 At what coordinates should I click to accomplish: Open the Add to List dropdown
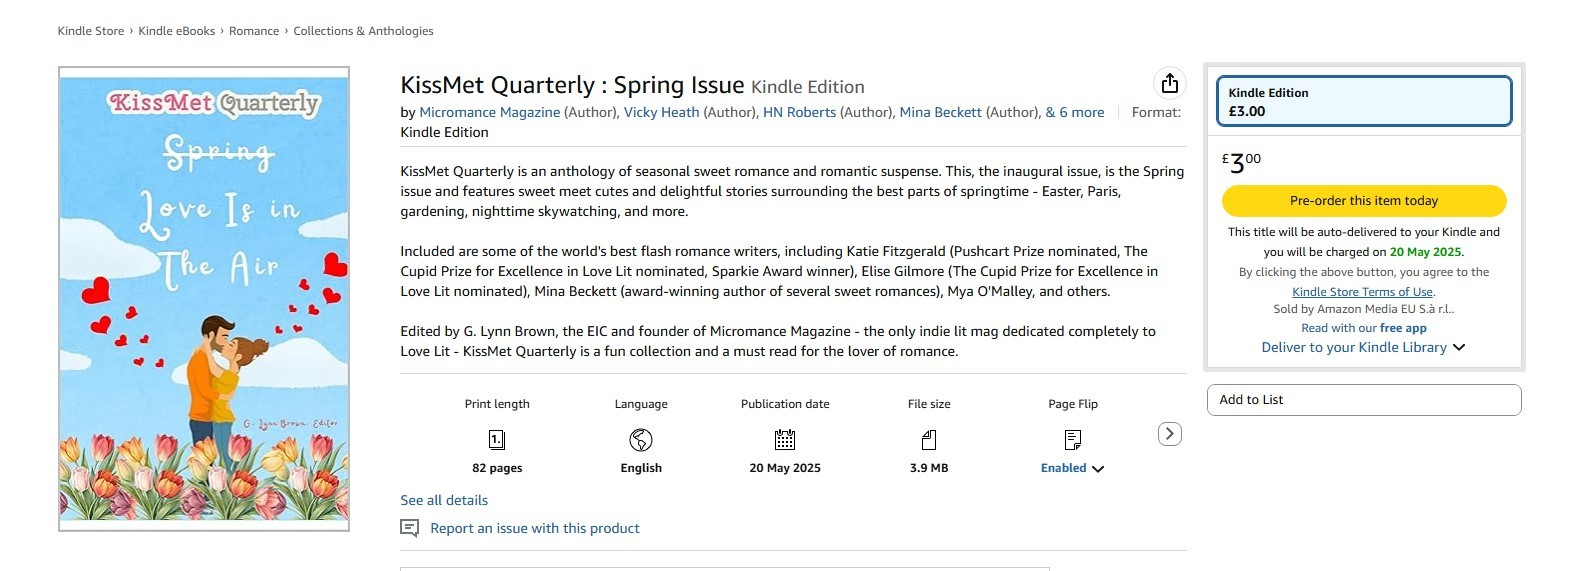pyautogui.click(x=1363, y=400)
